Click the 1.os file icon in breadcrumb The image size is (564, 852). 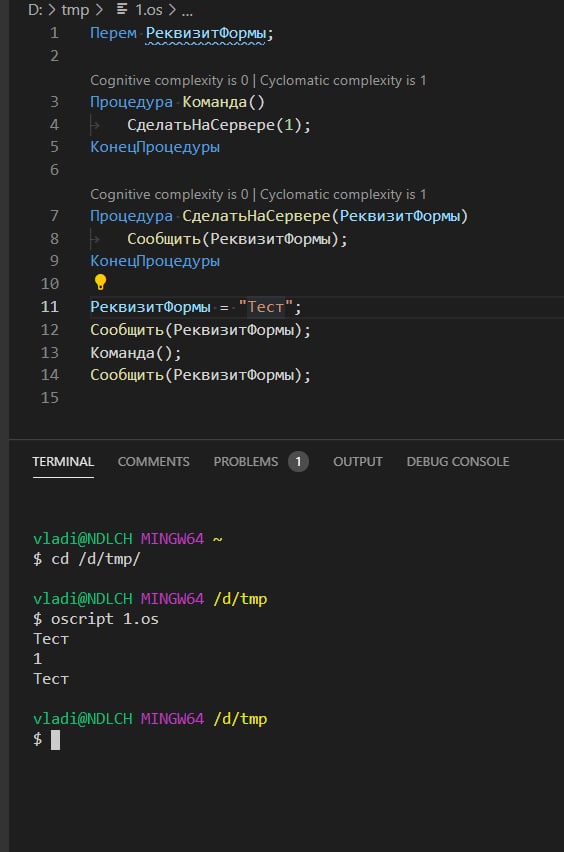pos(122,9)
